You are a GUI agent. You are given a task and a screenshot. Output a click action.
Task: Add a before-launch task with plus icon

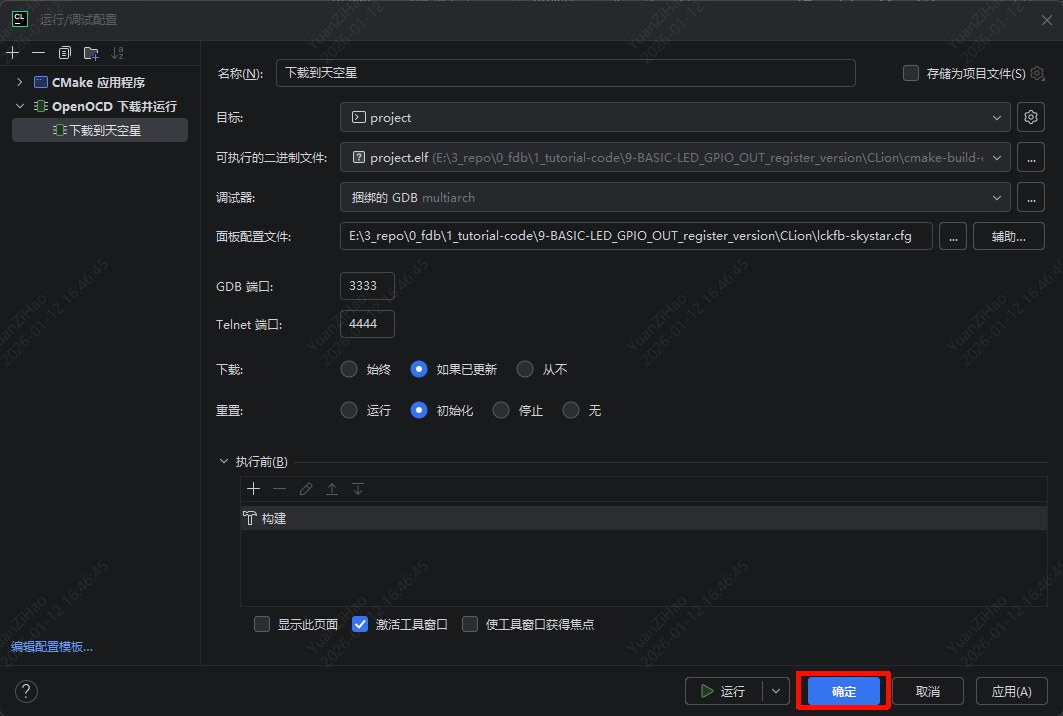pos(254,489)
